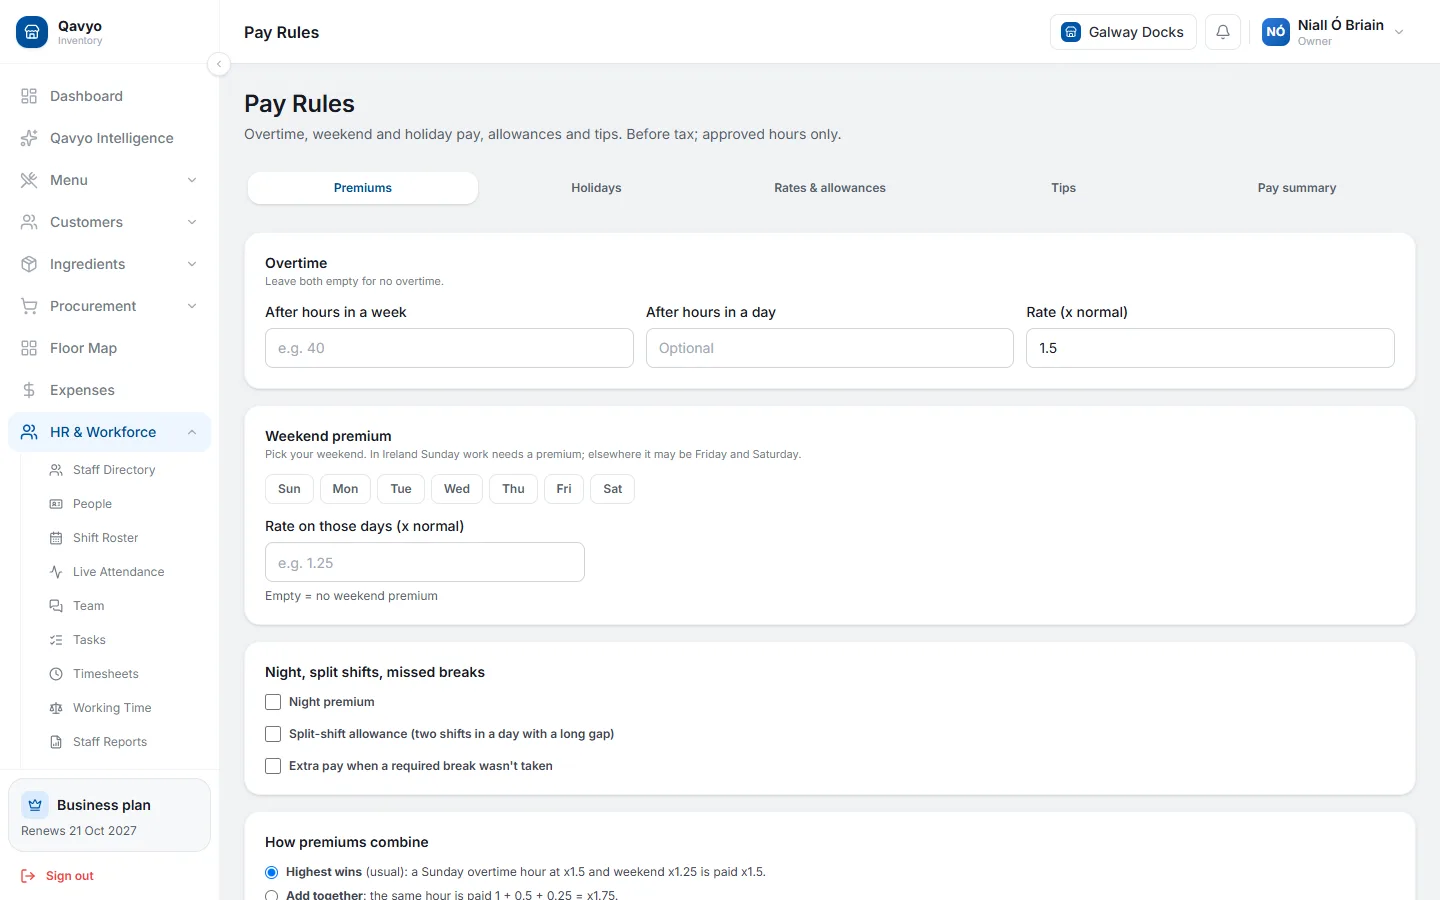Select the Add together radio option
1440x900 pixels.
271,895
